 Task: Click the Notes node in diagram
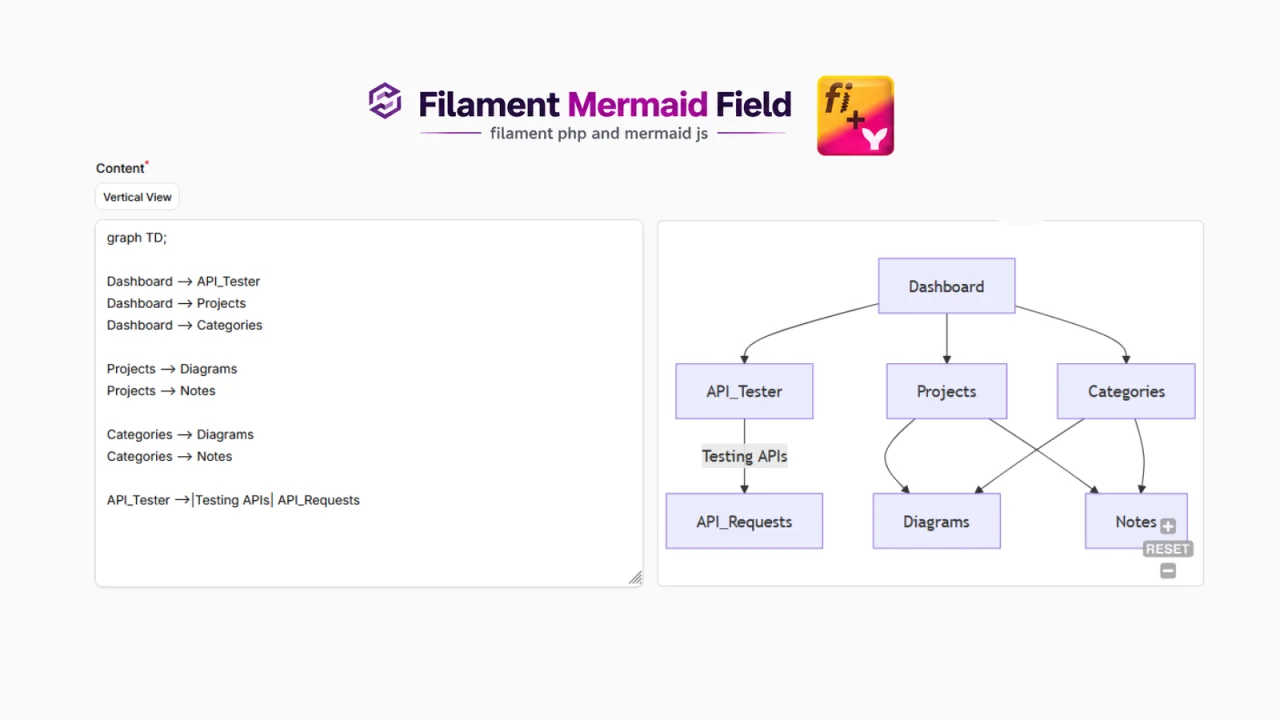click(1136, 521)
